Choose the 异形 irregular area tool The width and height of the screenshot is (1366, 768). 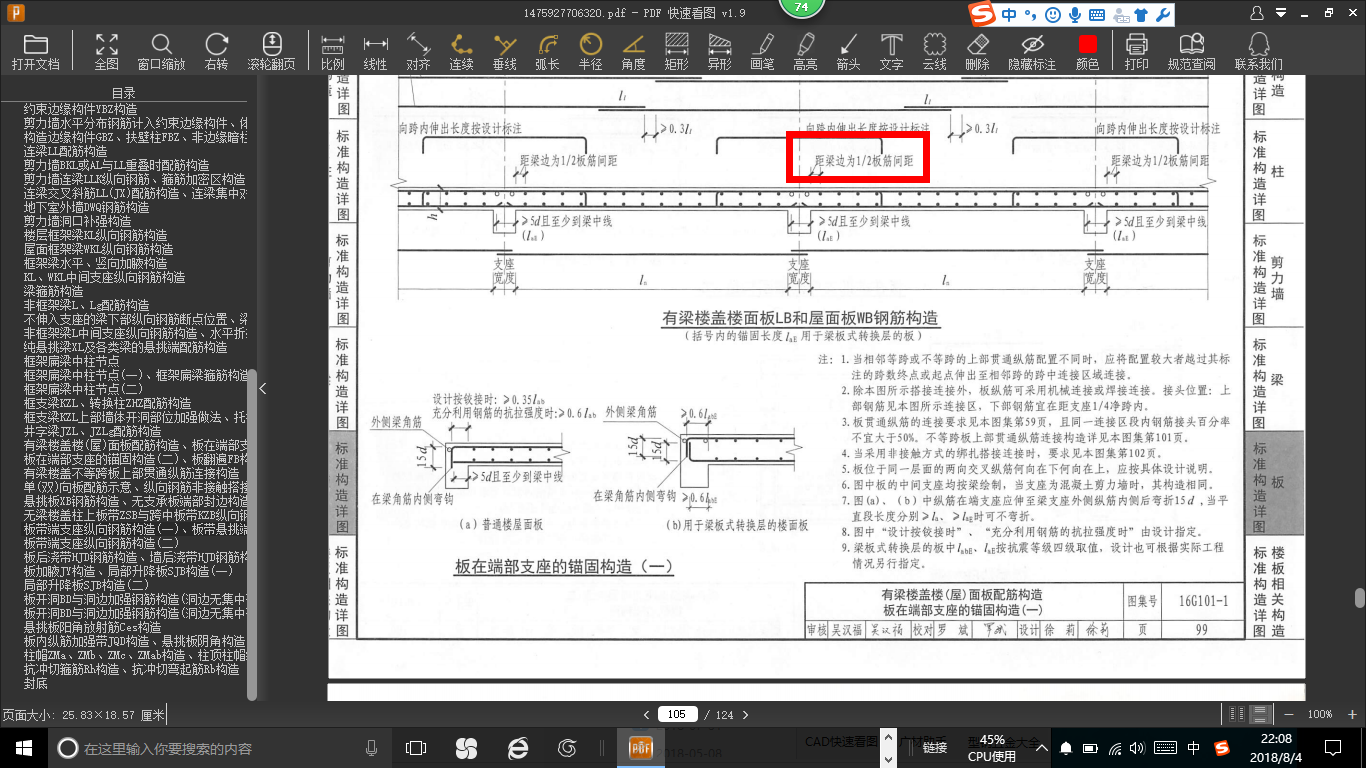(x=719, y=51)
